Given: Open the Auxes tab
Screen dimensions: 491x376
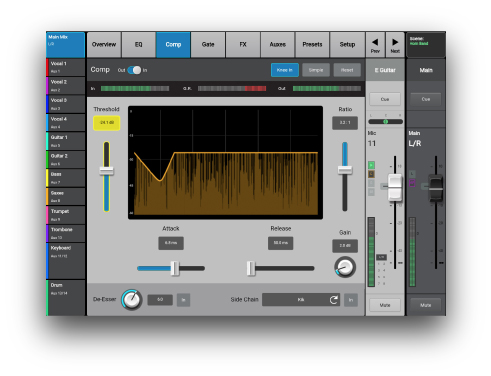Looking at the screenshot, I should pos(277,45).
